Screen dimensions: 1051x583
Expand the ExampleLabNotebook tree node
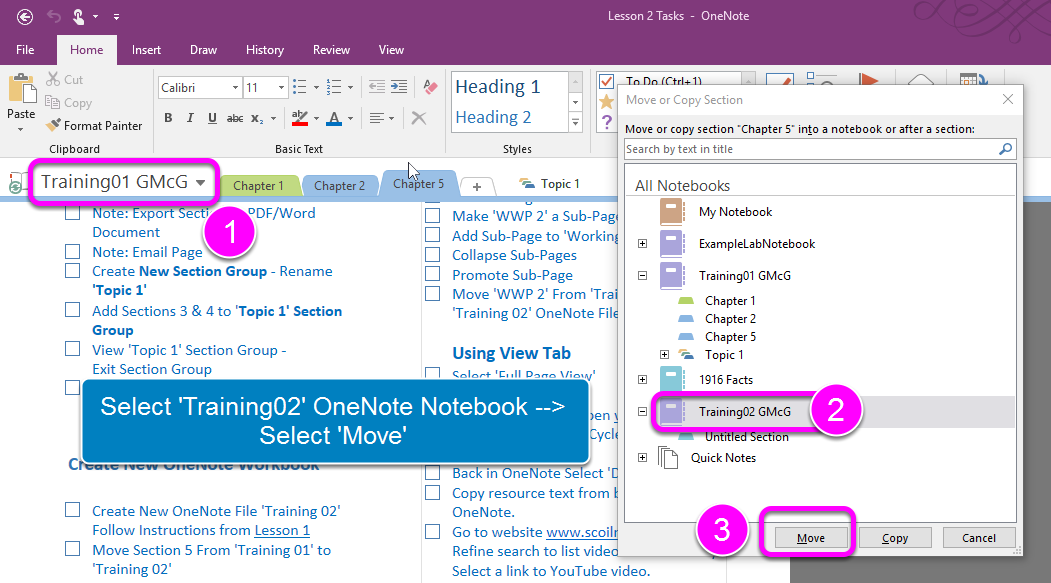(642, 243)
